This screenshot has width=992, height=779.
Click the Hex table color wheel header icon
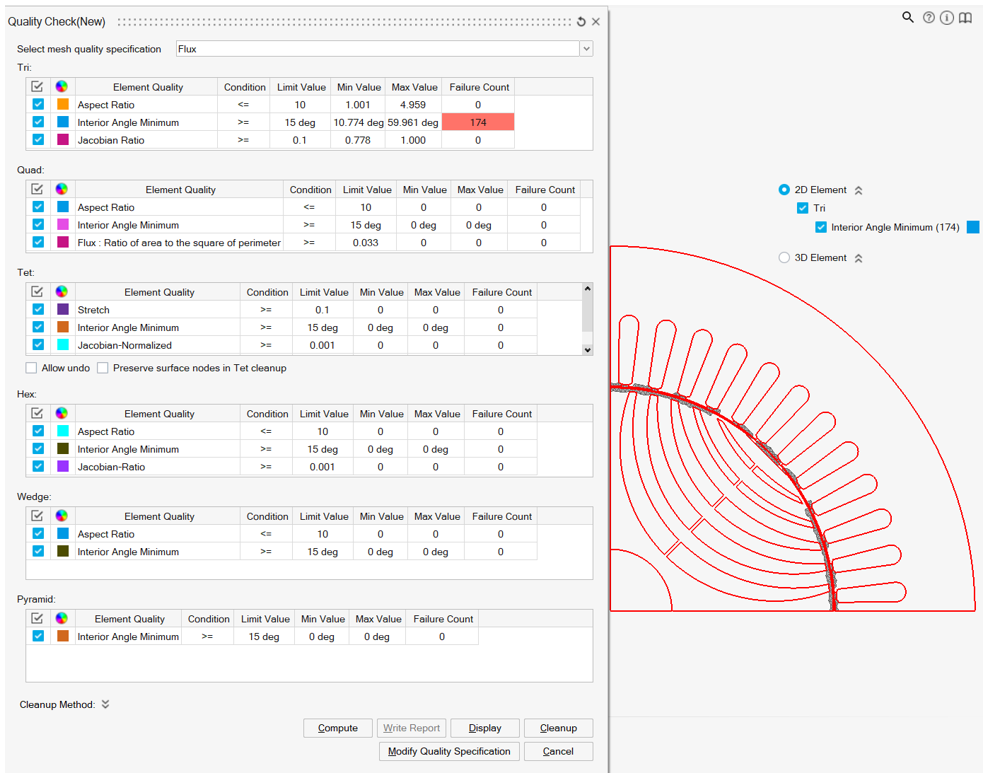[62, 414]
